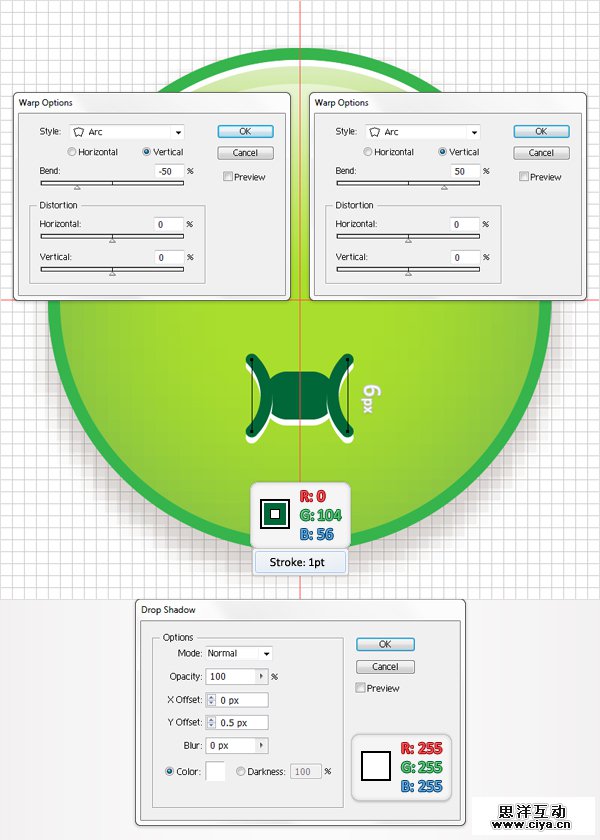The image size is (600, 840).
Task: Click X Offset stepper arrows
Action: click(x=211, y=700)
